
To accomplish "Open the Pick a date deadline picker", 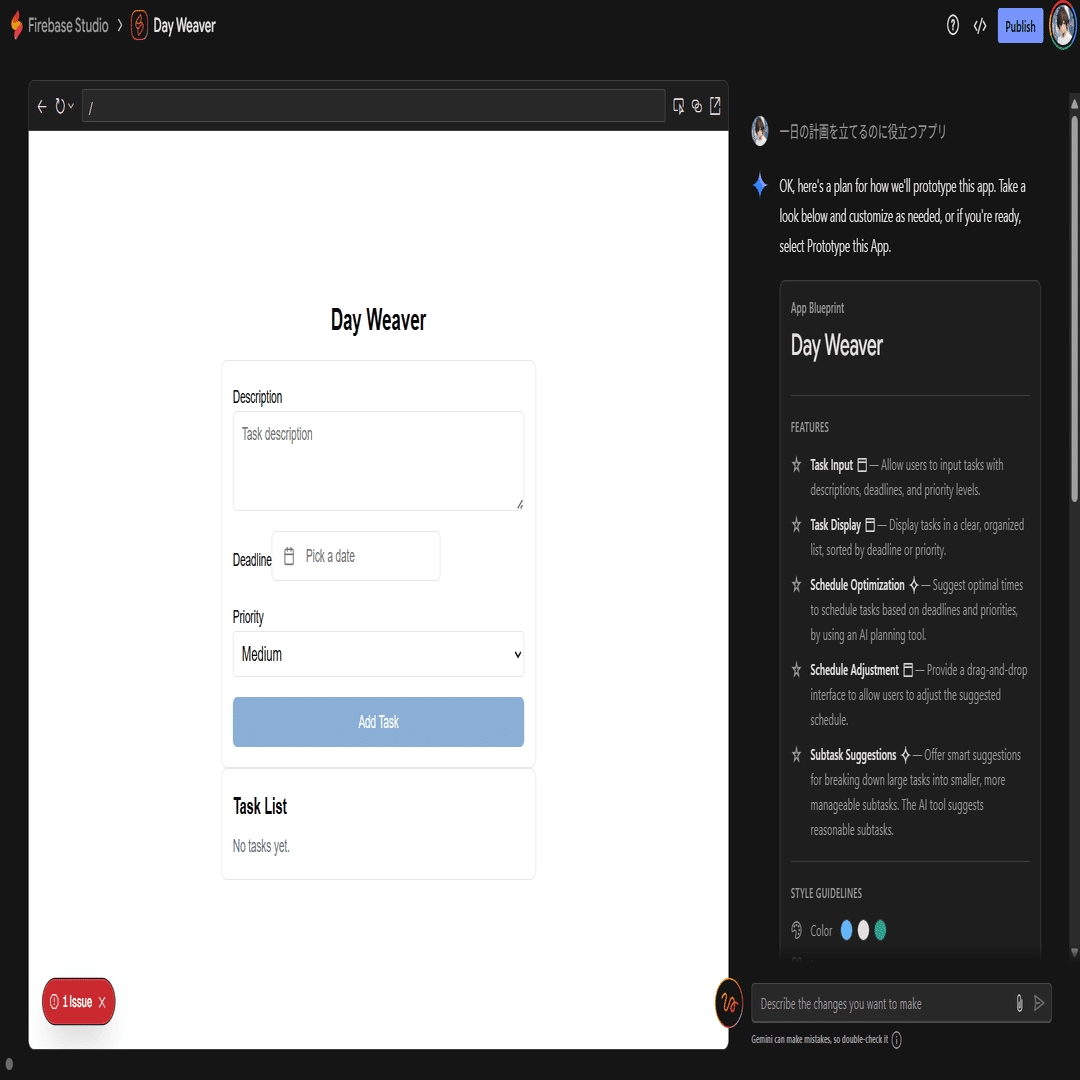I will tap(356, 556).
